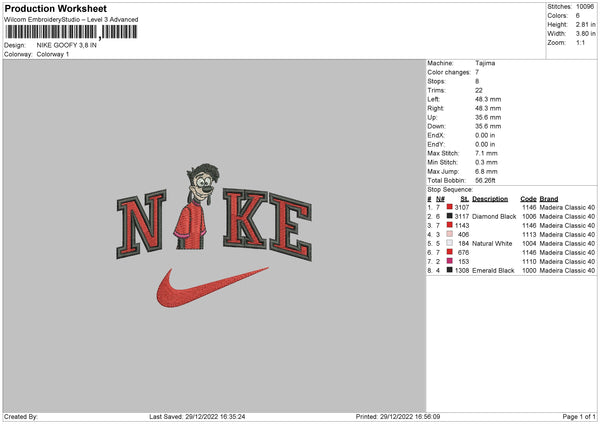600x424 pixels.
Task: Click the Description column header
Action: point(490,199)
